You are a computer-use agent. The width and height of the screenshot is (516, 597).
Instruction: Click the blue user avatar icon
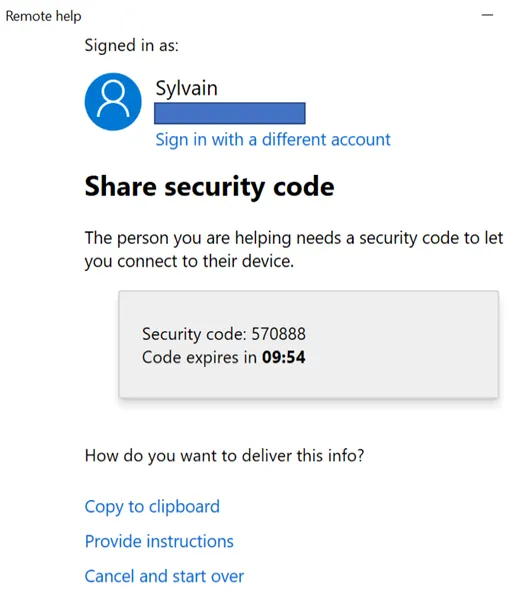[113, 102]
